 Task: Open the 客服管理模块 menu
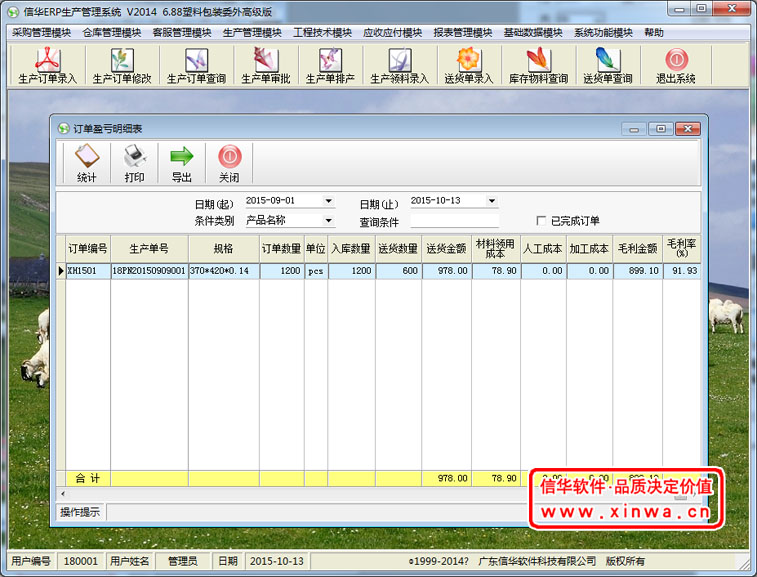click(x=182, y=32)
